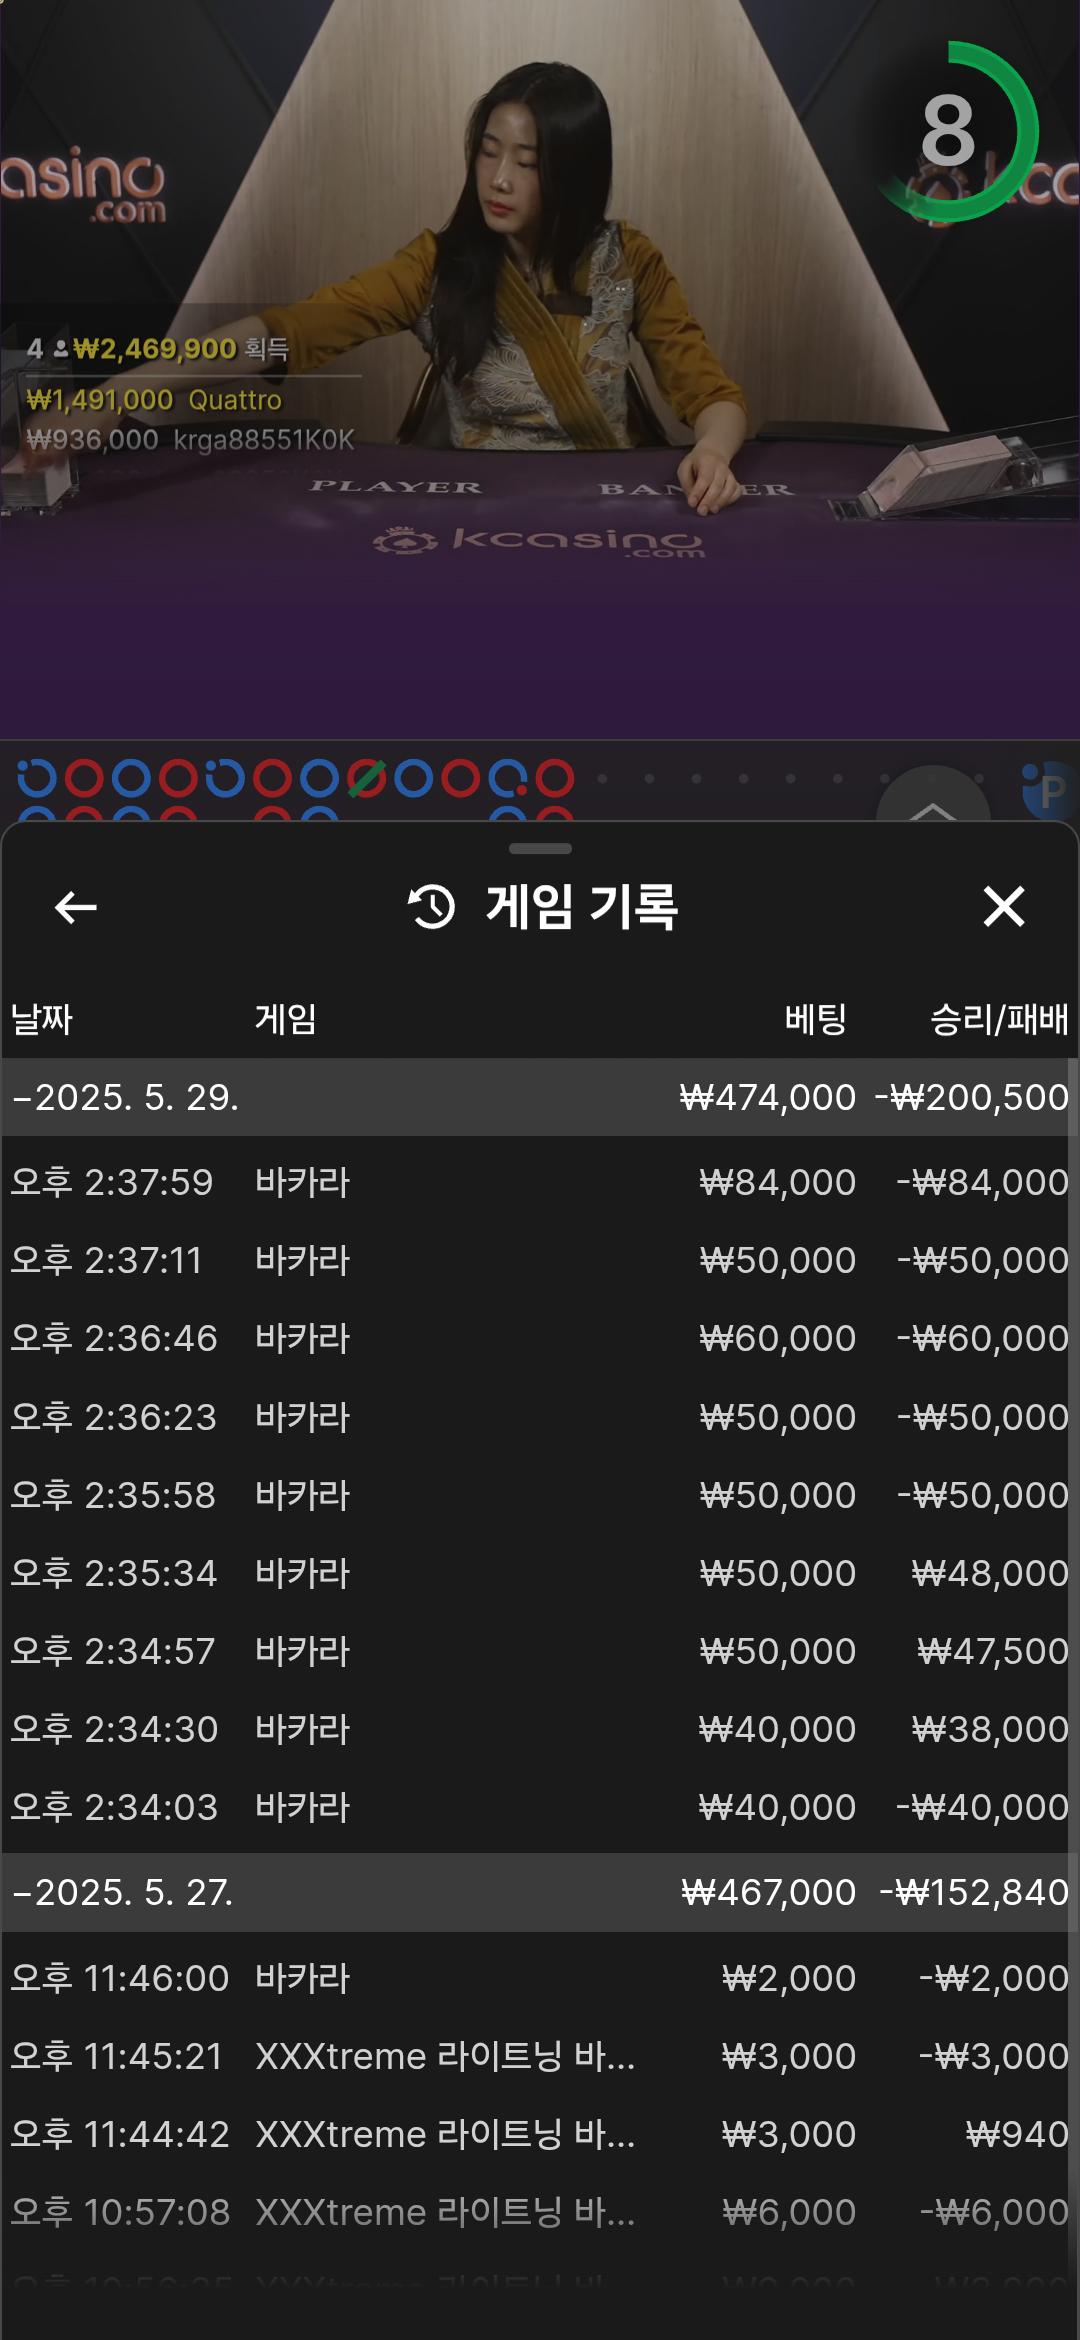Close the 게임 기록 panel with X

click(1003, 907)
